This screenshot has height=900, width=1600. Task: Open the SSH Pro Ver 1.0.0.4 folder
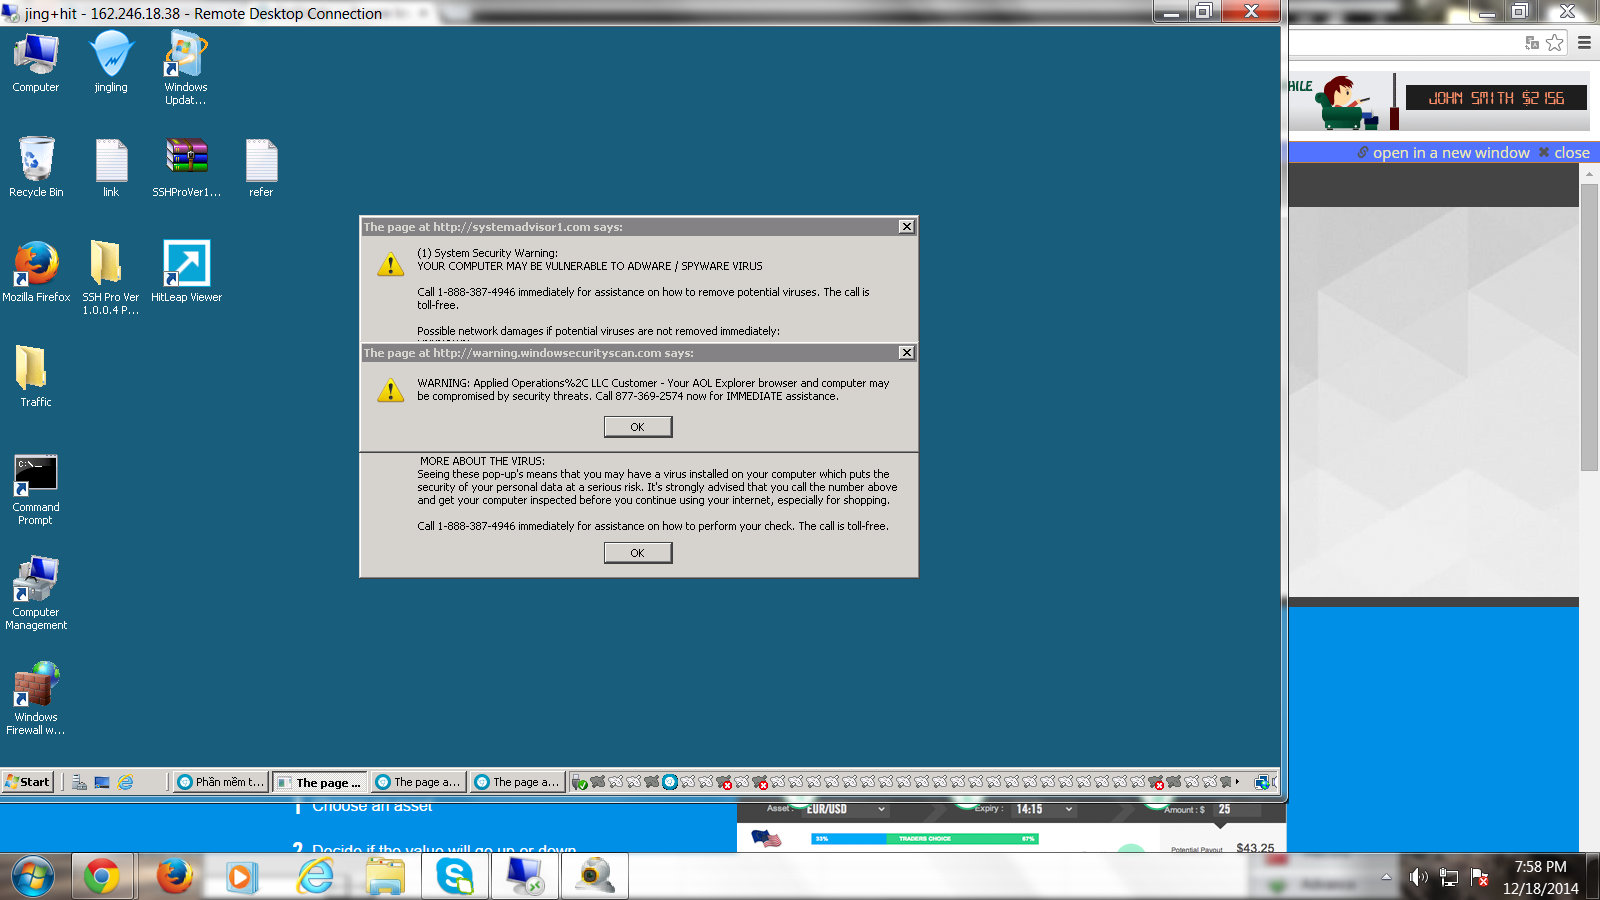[111, 278]
